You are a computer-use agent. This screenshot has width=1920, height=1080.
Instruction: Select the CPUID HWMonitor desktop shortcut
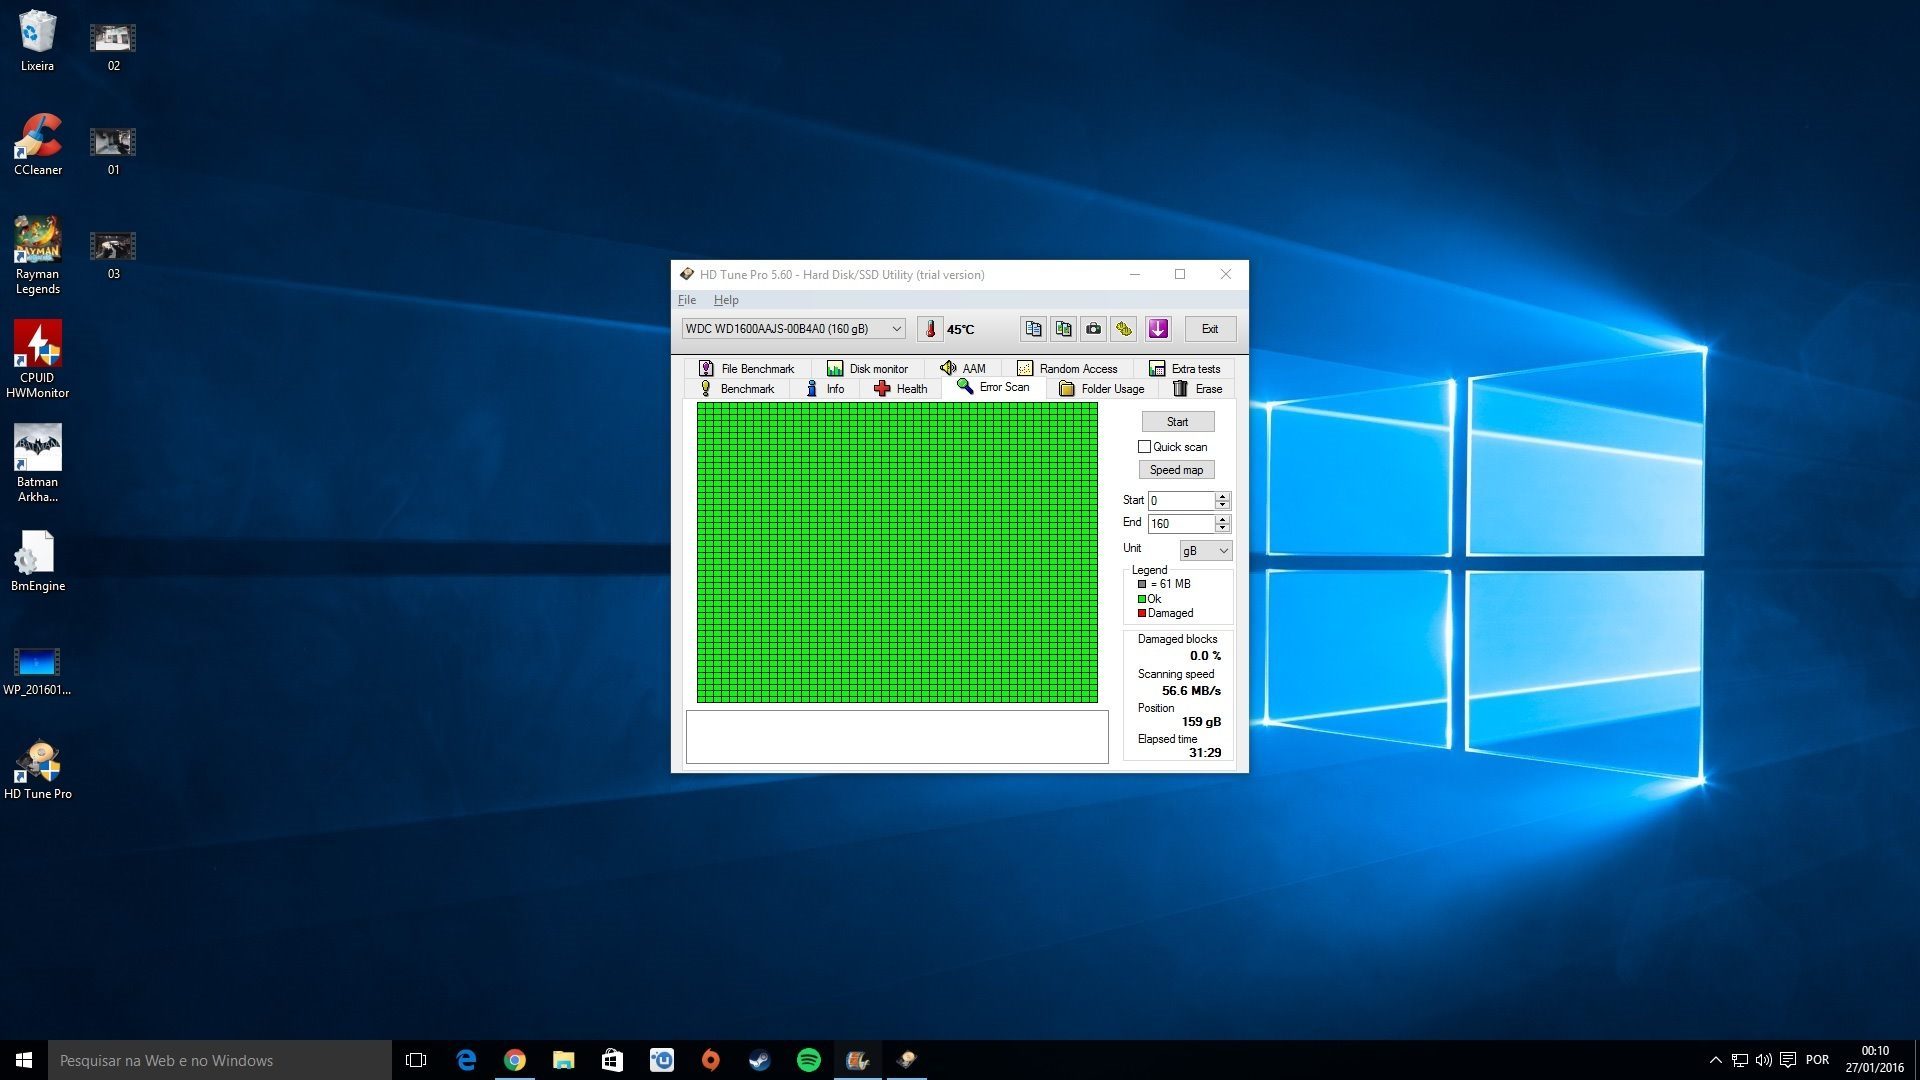coord(37,359)
